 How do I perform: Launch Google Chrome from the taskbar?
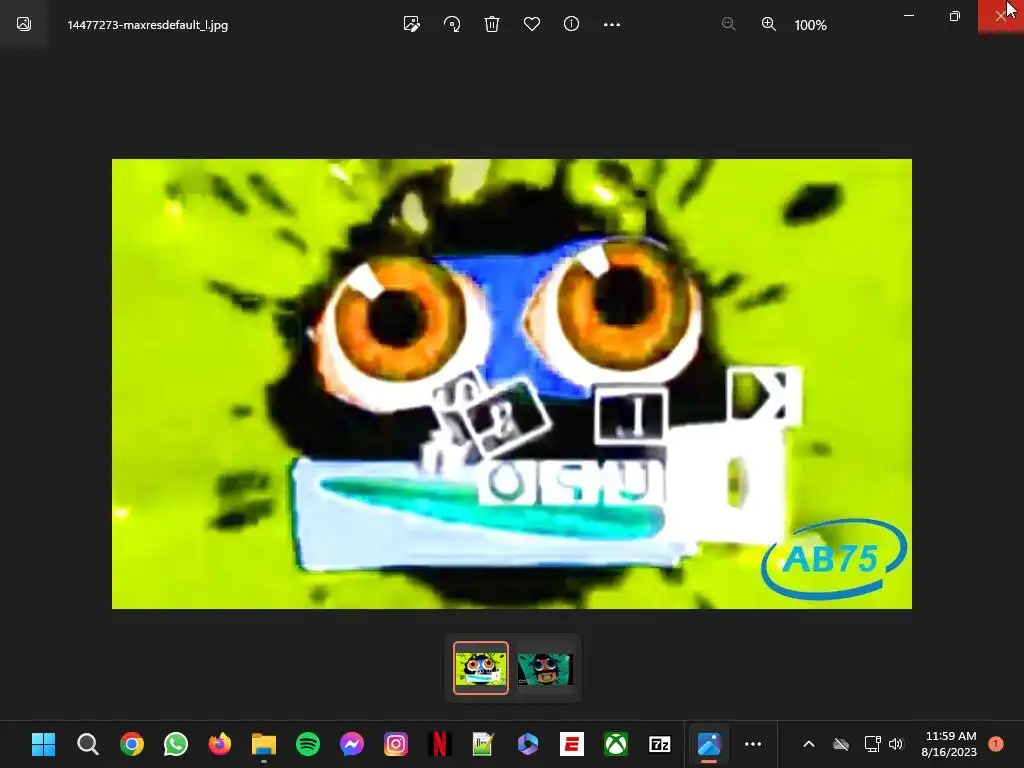tap(132, 744)
